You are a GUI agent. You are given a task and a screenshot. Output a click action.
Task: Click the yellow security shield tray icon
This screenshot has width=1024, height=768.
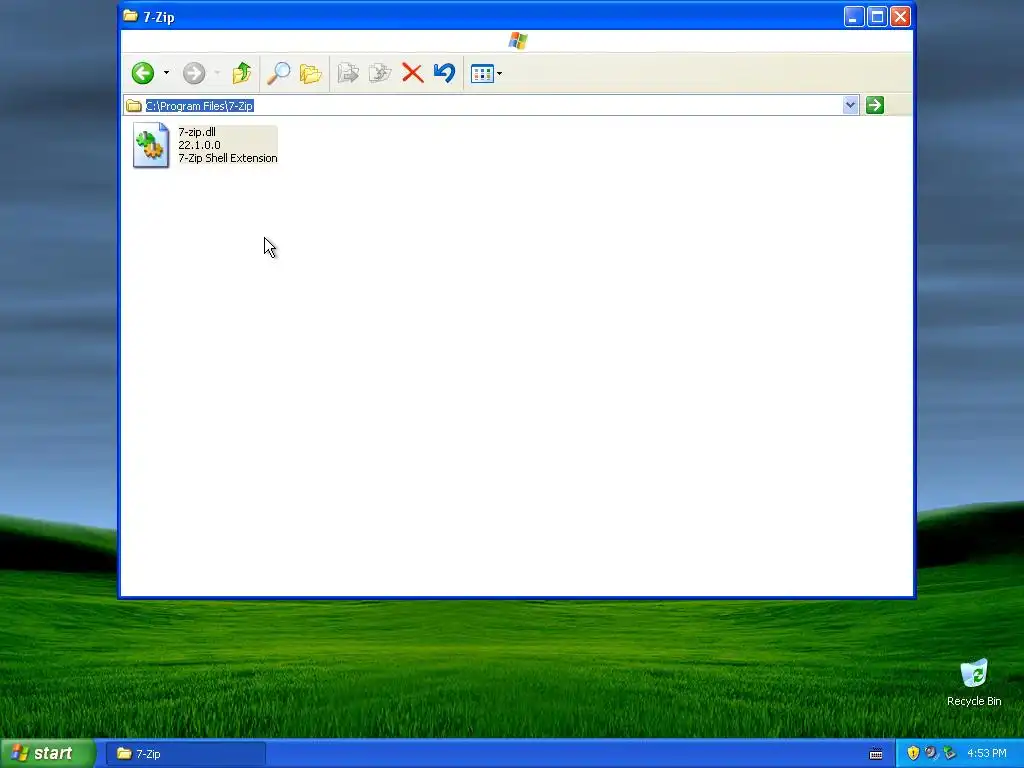point(913,753)
